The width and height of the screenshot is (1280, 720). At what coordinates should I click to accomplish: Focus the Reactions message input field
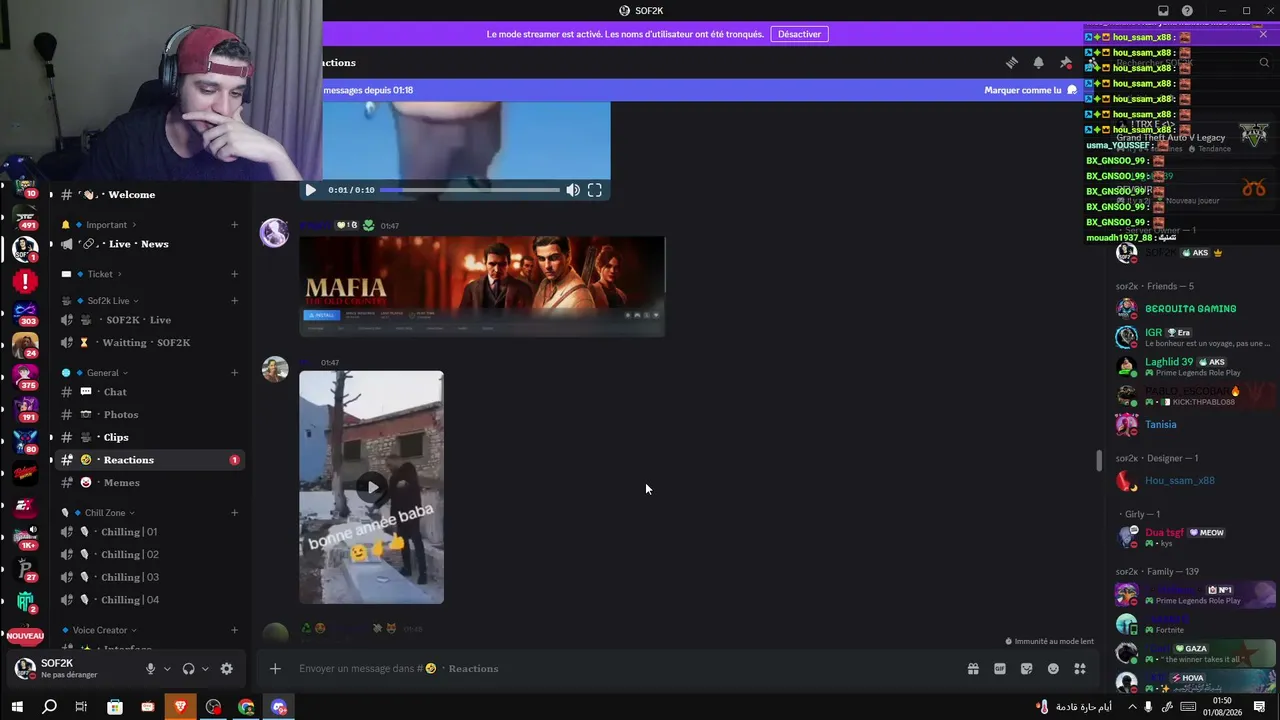click(625, 669)
